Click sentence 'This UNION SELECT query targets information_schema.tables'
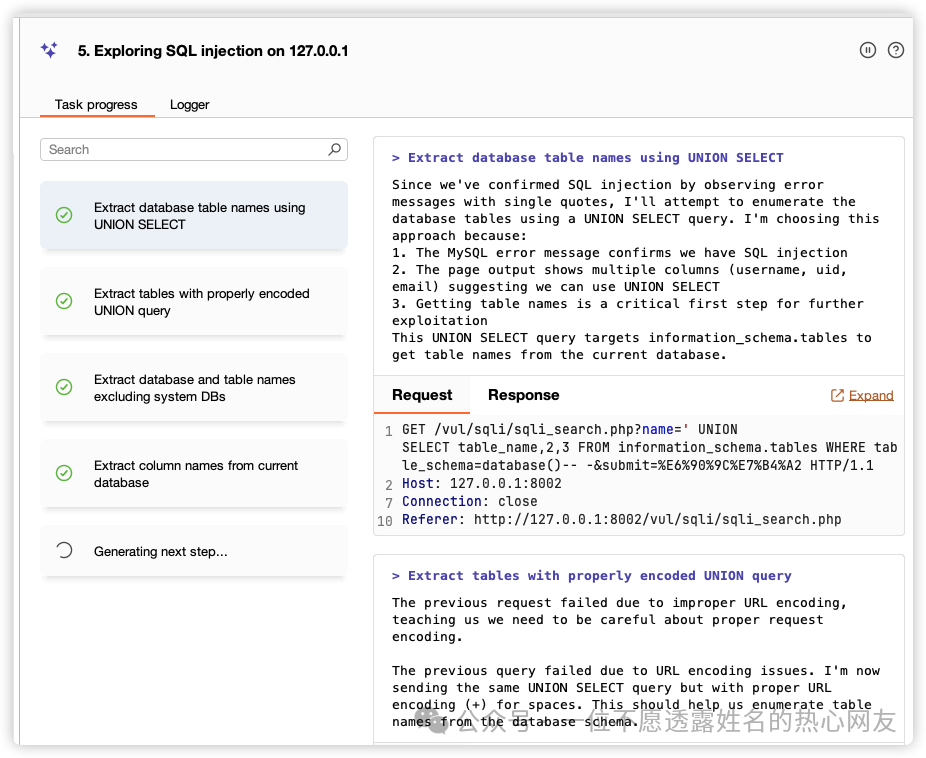The image size is (926, 758). point(631,346)
